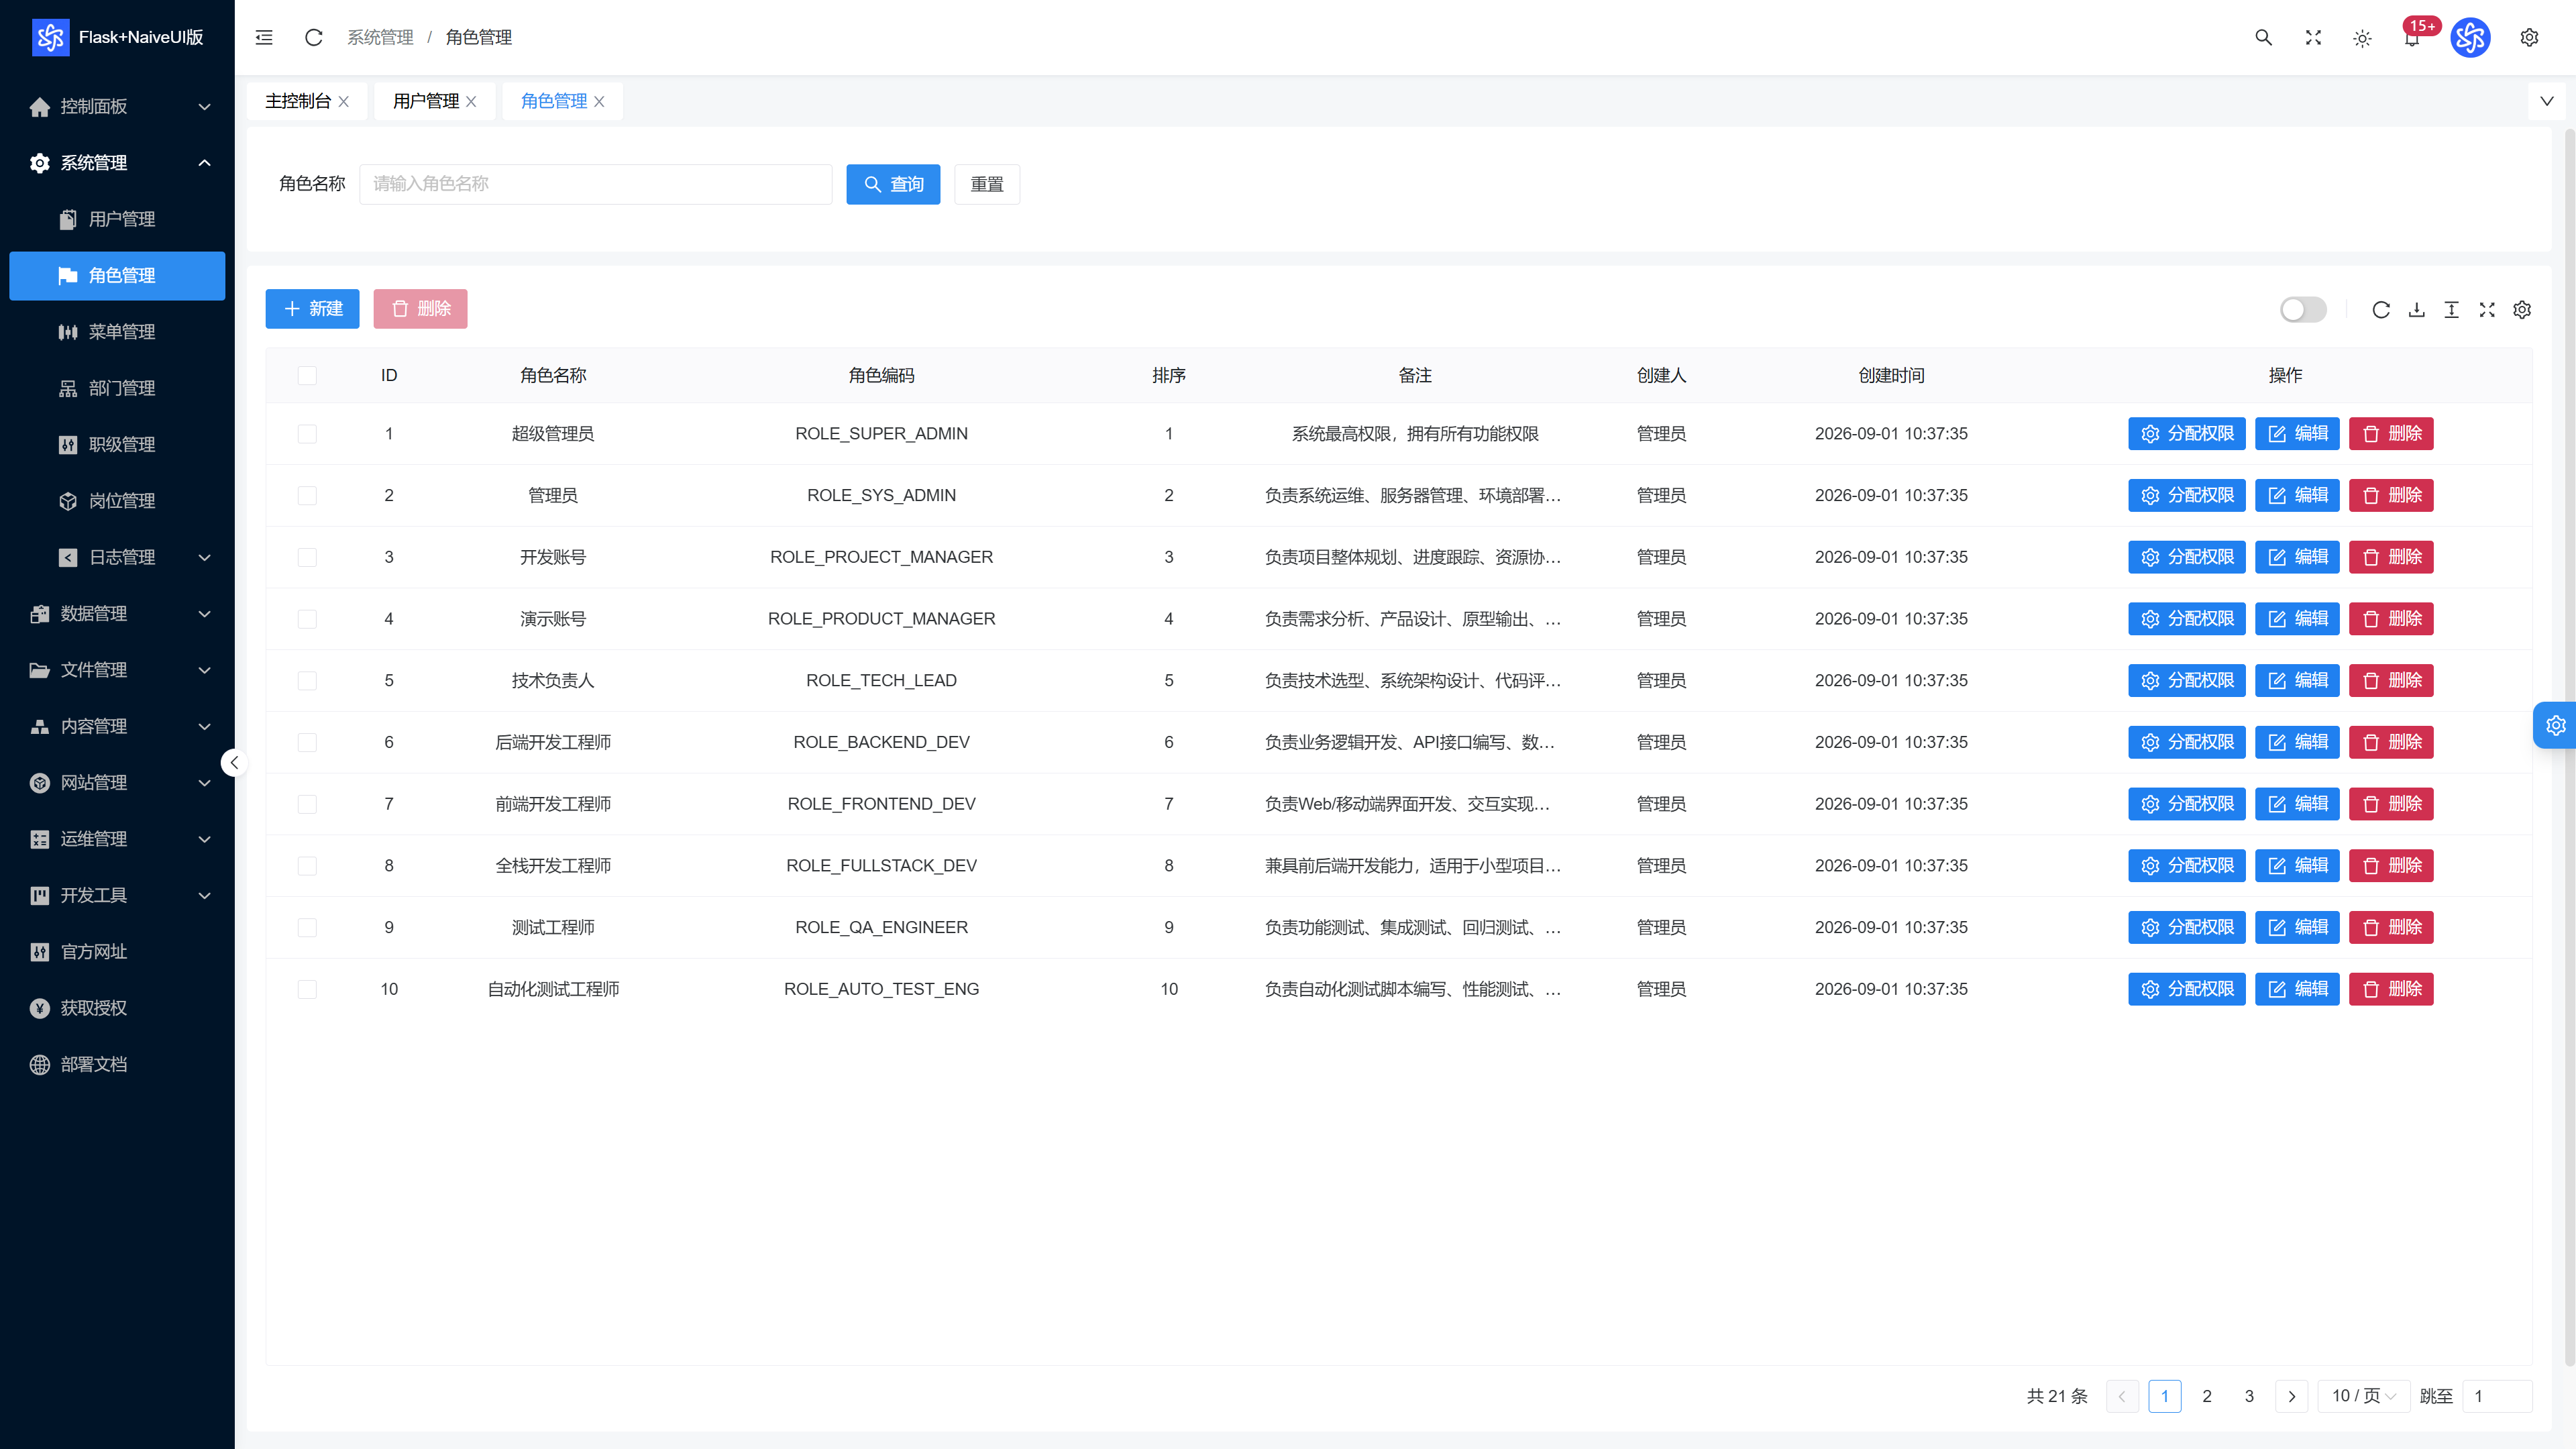Close the 主控制台 tab
Screen dimensions: 2576x1449
pyautogui.click(x=343, y=101)
